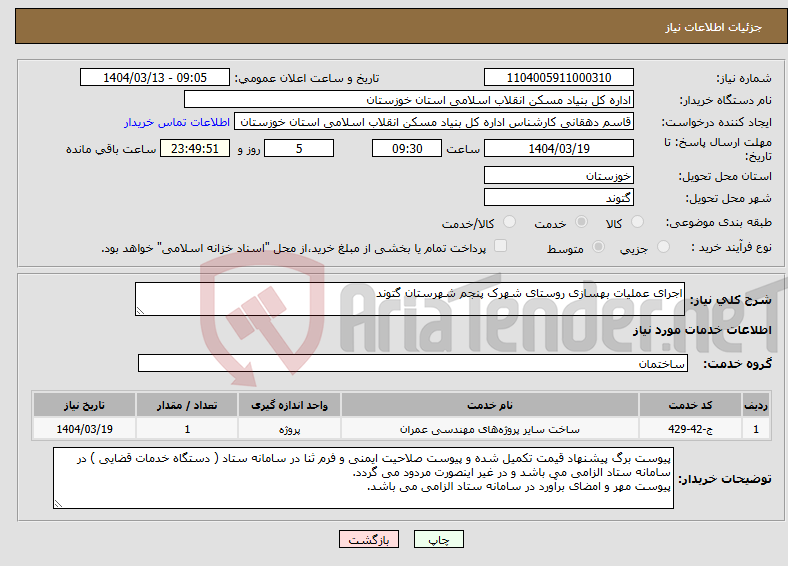This screenshot has height=566, width=788.
Task: Click table cell date 1404/03/19
Action: coord(84,429)
